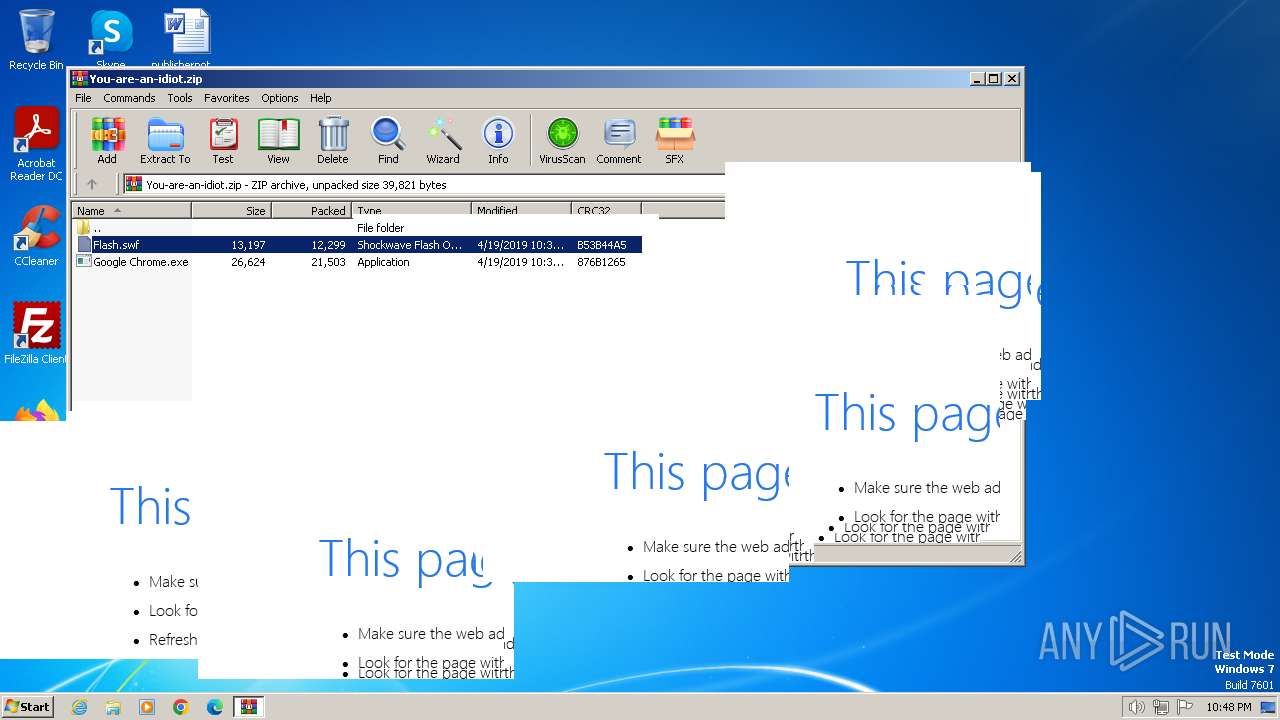This screenshot has height=720, width=1280.
Task: Click the 'Shockwave Flash O...' type cell
Action: pyautogui.click(x=409, y=245)
